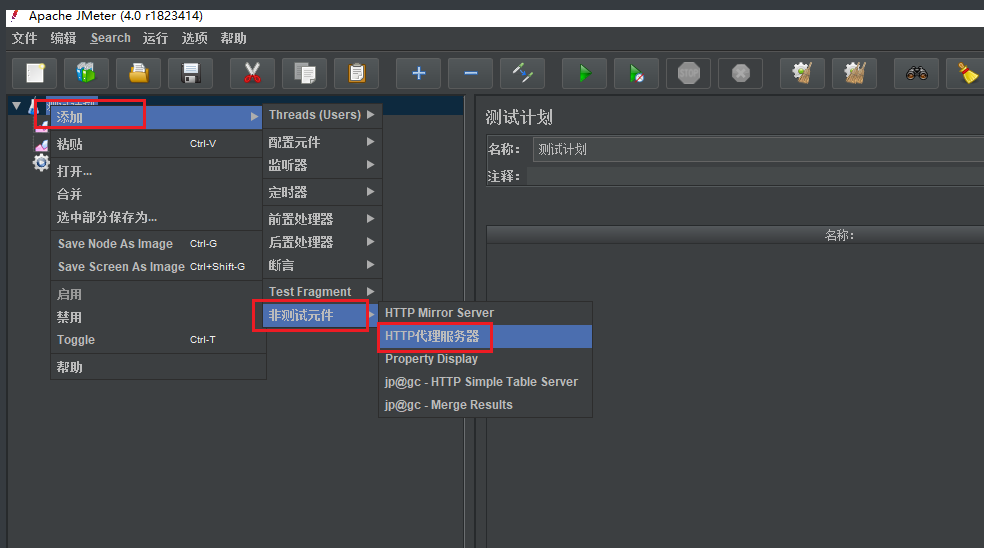Viewport: 984px width, 548px height.
Task: Select 添加 in the context menu
Action: (157, 117)
